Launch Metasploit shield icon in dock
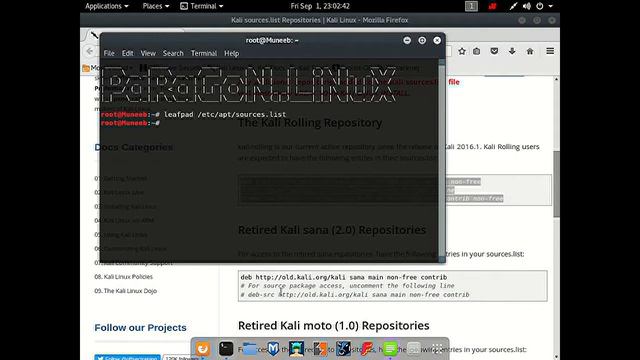Screen dimensions: 640x360 (x=273, y=349)
